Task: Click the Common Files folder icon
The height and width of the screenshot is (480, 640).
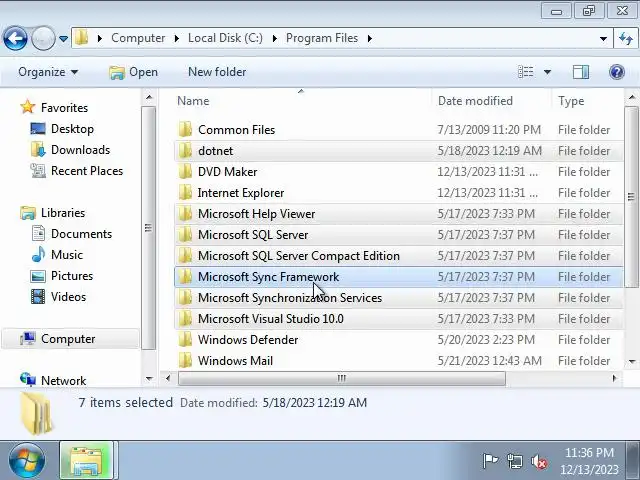Action: pos(185,130)
